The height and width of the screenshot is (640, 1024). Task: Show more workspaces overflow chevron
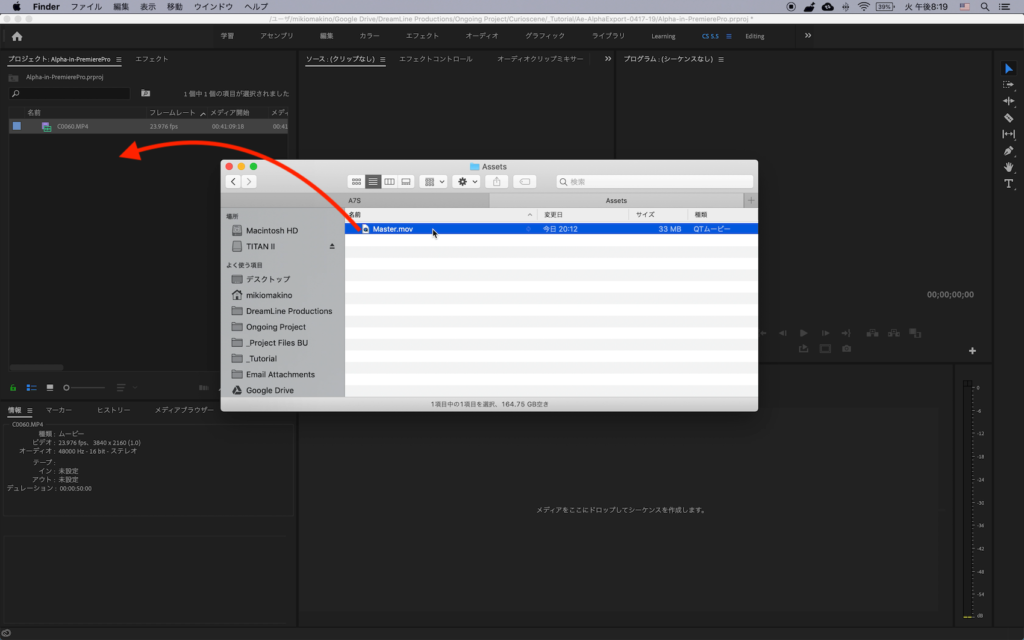pyautogui.click(x=808, y=36)
